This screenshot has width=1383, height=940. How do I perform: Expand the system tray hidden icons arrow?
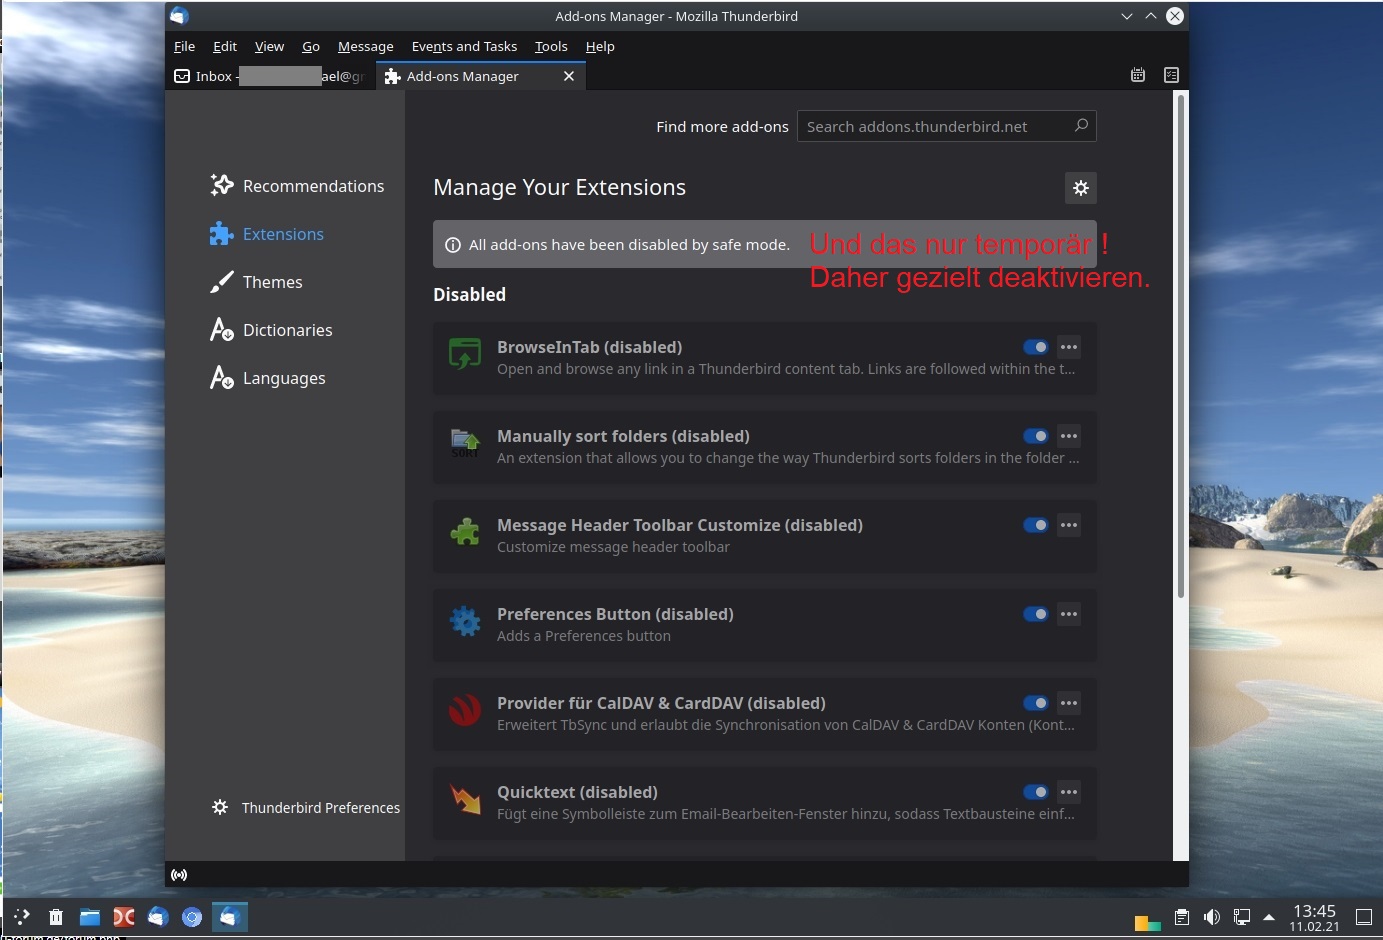tap(1269, 917)
